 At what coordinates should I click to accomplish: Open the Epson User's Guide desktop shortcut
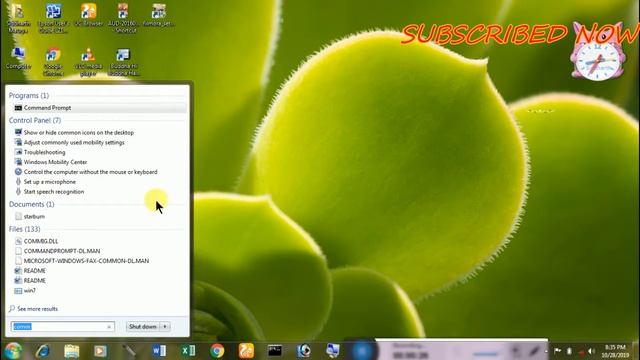53,18
